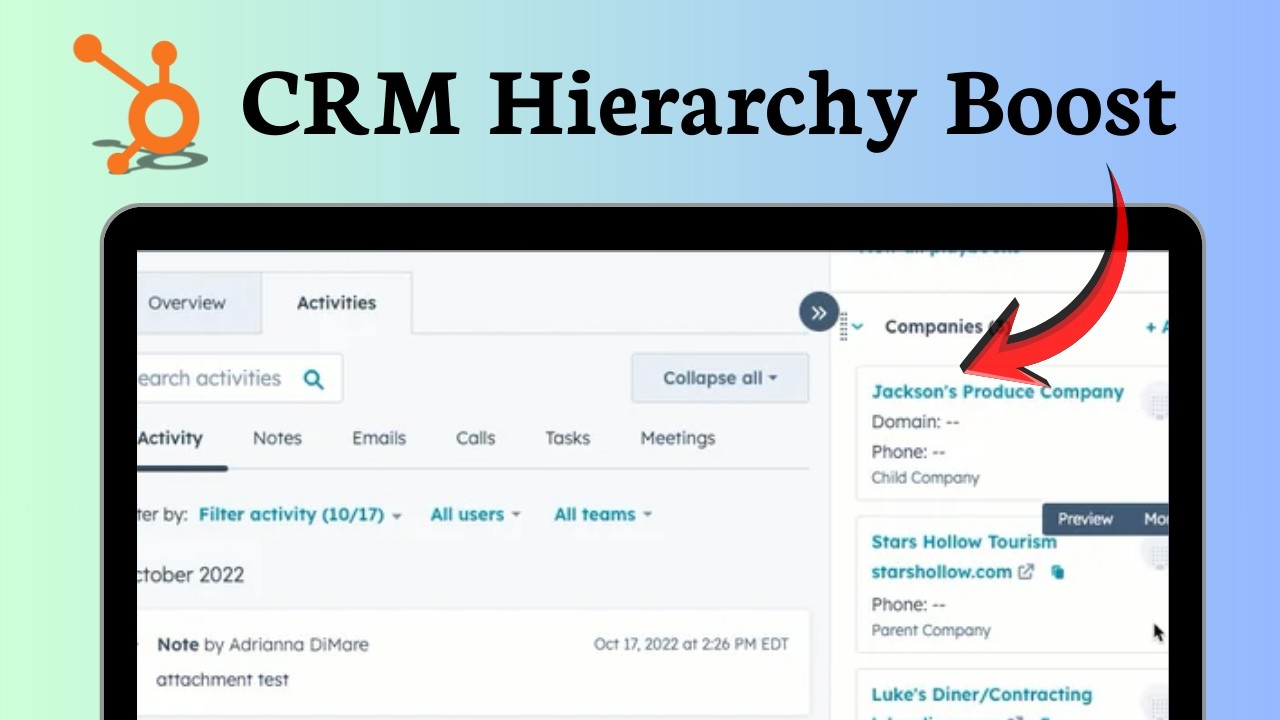Select the Tasks sub-tab

[567, 438]
